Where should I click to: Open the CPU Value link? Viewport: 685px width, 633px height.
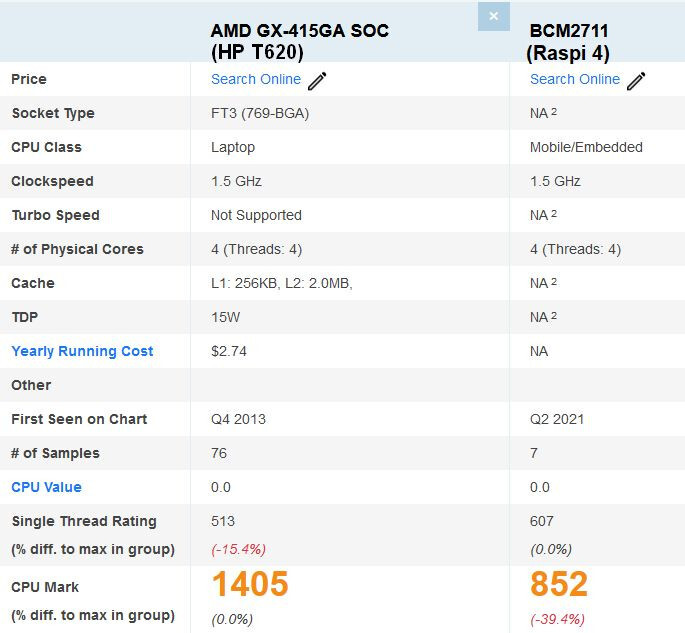46,487
